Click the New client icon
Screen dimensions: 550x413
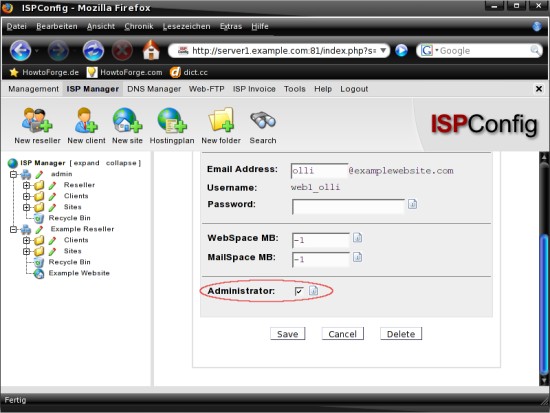86,120
